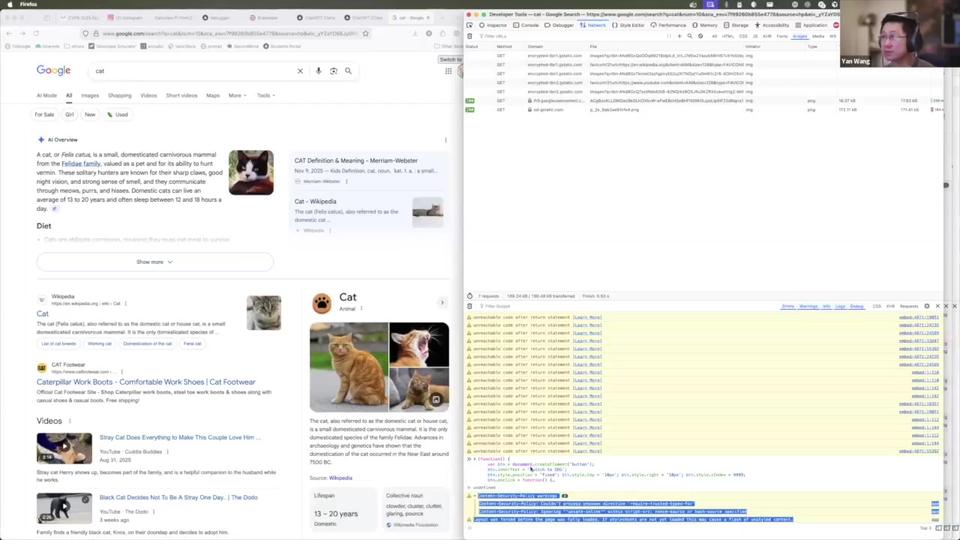The width and height of the screenshot is (960, 540).
Task: Open the Memory tab
Action: (x=705, y=25)
